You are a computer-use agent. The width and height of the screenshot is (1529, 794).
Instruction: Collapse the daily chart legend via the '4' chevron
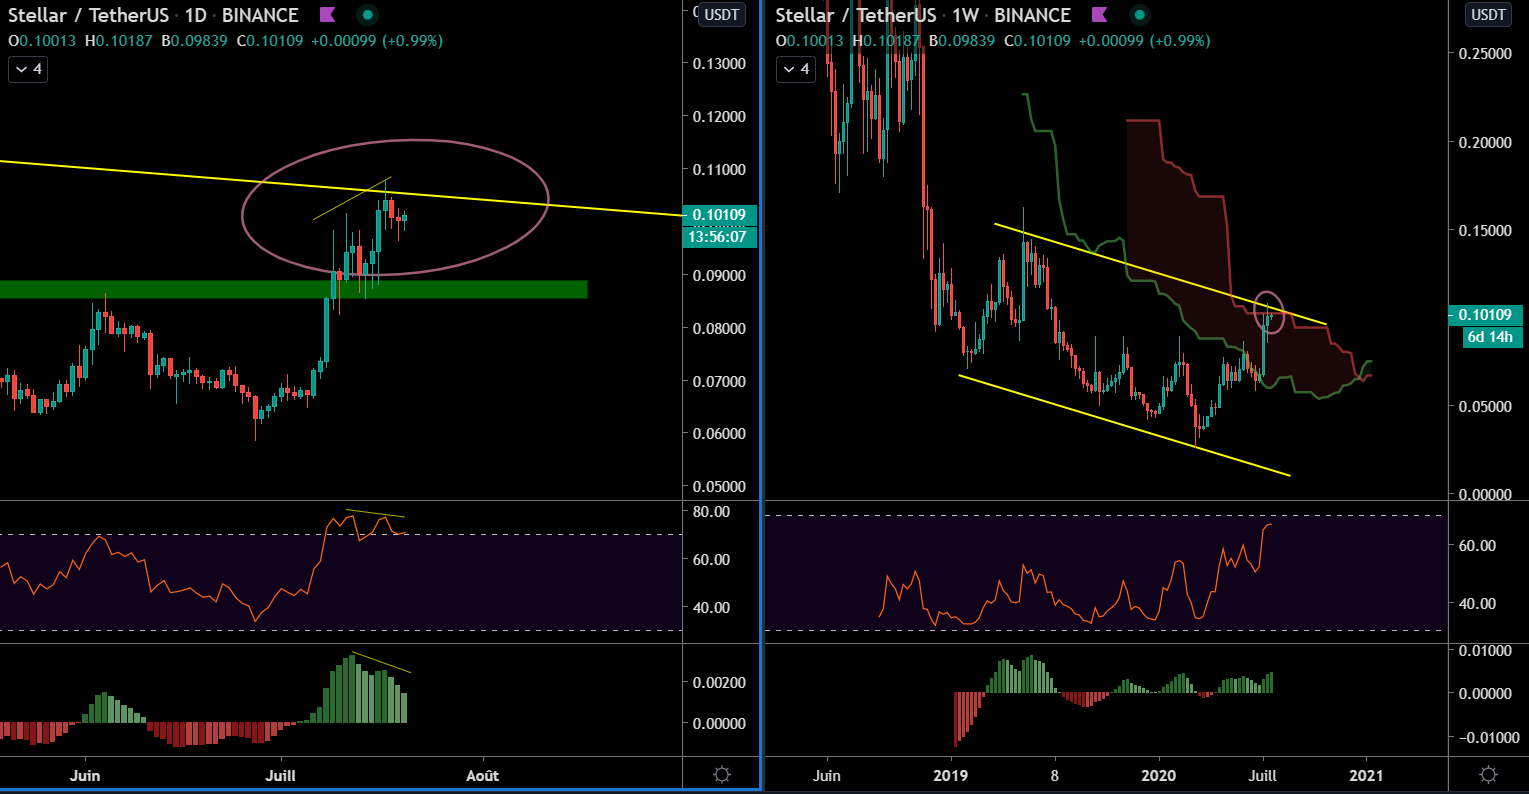pos(26,69)
